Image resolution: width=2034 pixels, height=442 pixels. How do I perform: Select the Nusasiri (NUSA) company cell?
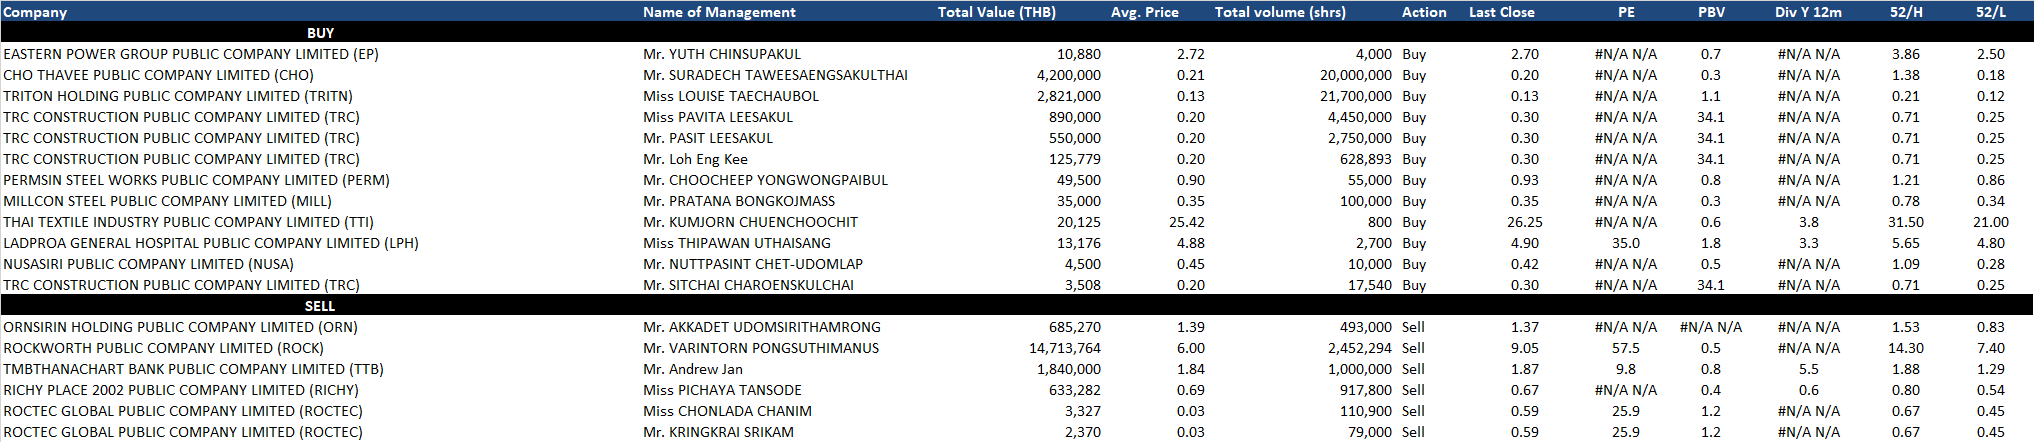click(x=148, y=264)
